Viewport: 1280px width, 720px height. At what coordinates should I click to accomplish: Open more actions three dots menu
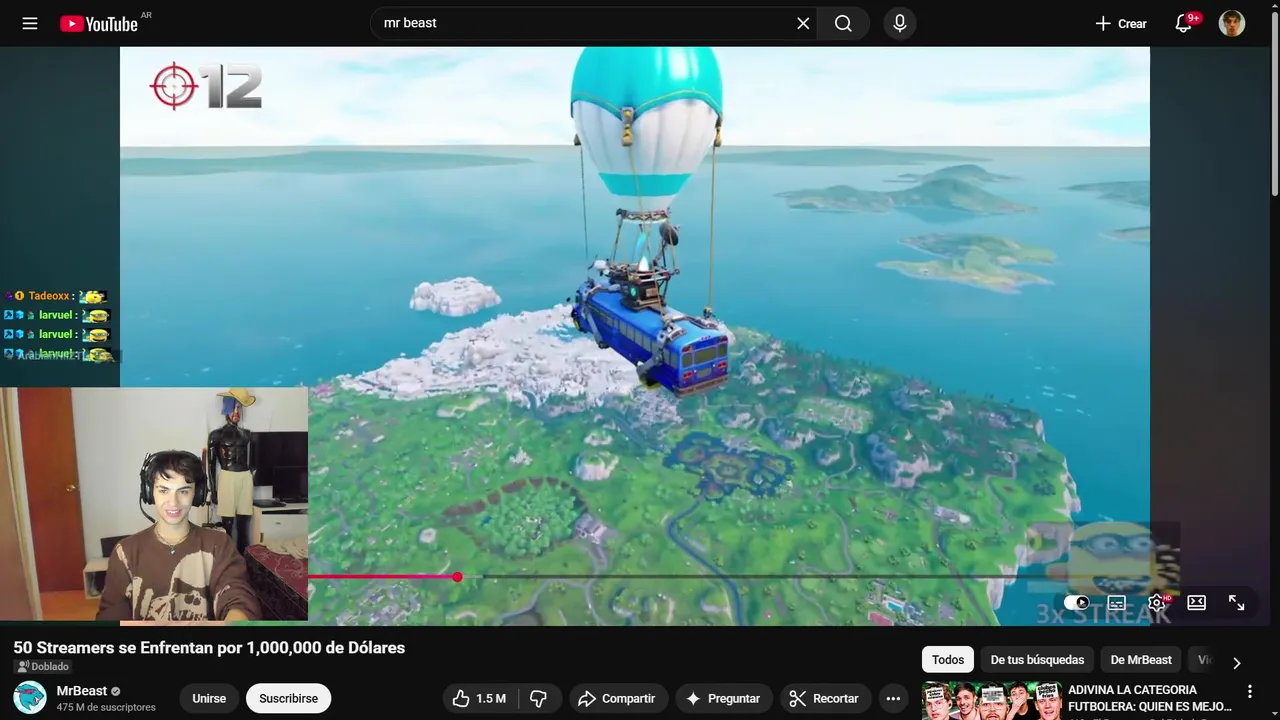click(894, 698)
